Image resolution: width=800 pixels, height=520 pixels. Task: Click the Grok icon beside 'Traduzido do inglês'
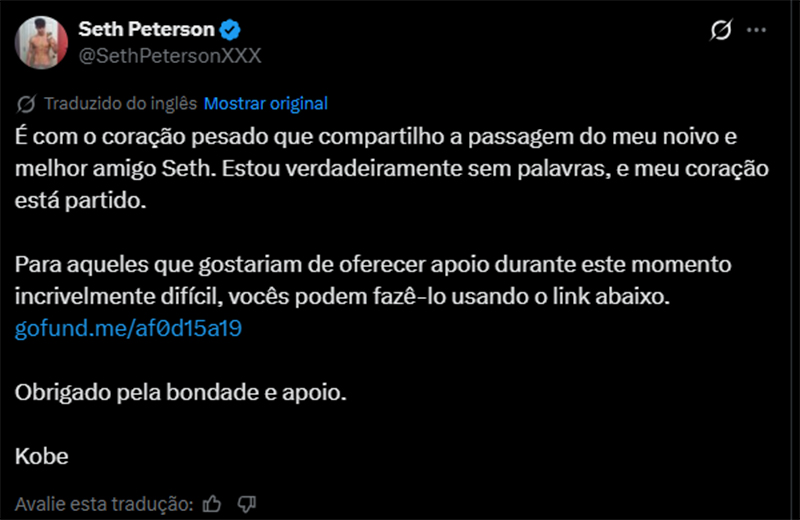click(27, 103)
